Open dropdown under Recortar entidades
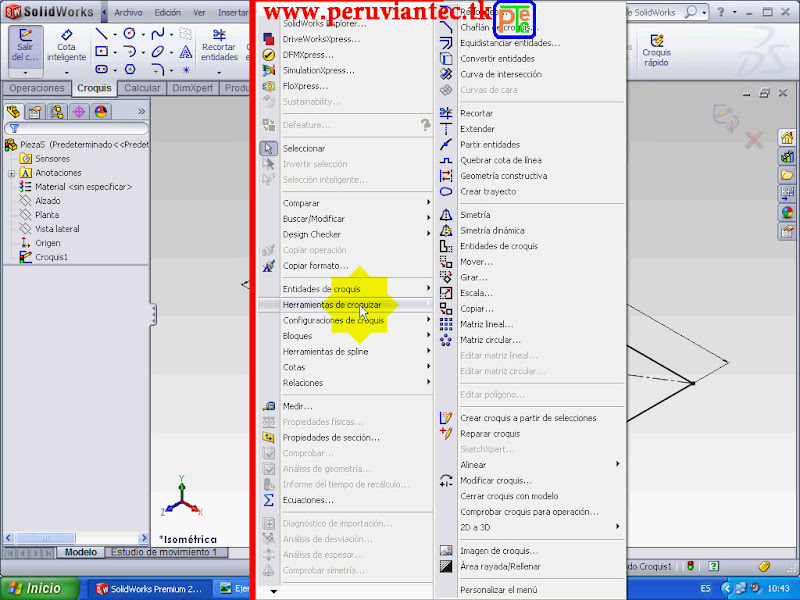This screenshot has width=800, height=600. (219, 72)
